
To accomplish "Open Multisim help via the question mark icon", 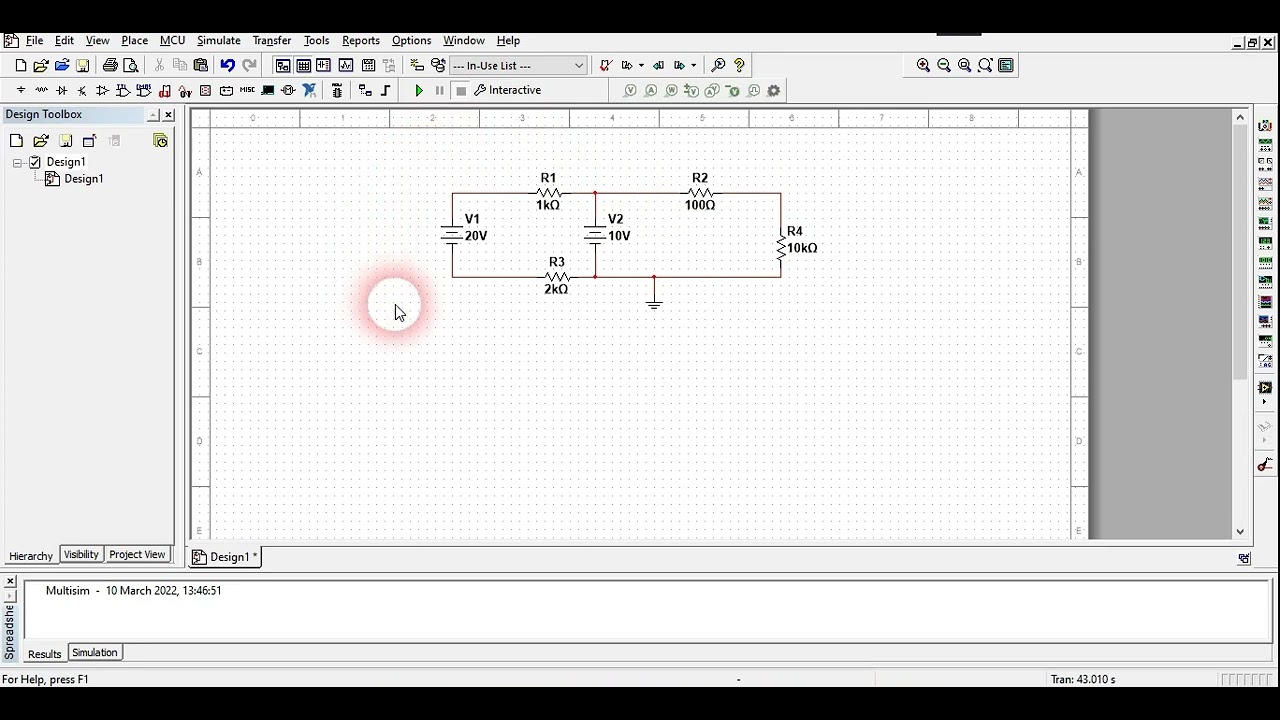I will [x=739, y=65].
